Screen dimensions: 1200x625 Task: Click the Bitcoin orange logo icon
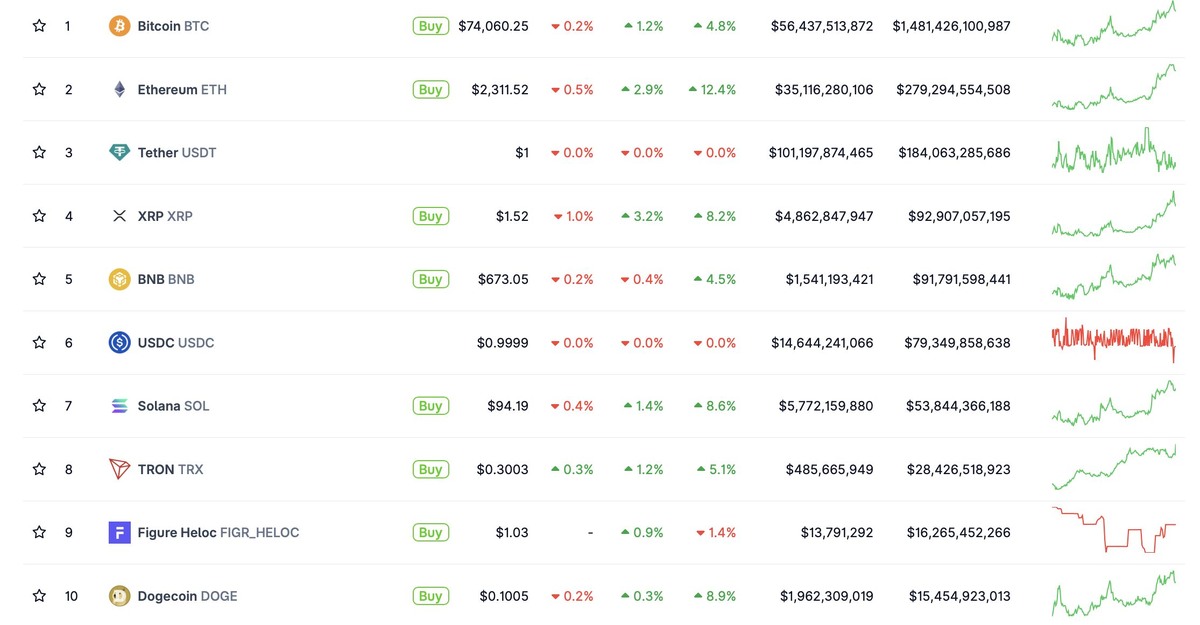click(120, 26)
